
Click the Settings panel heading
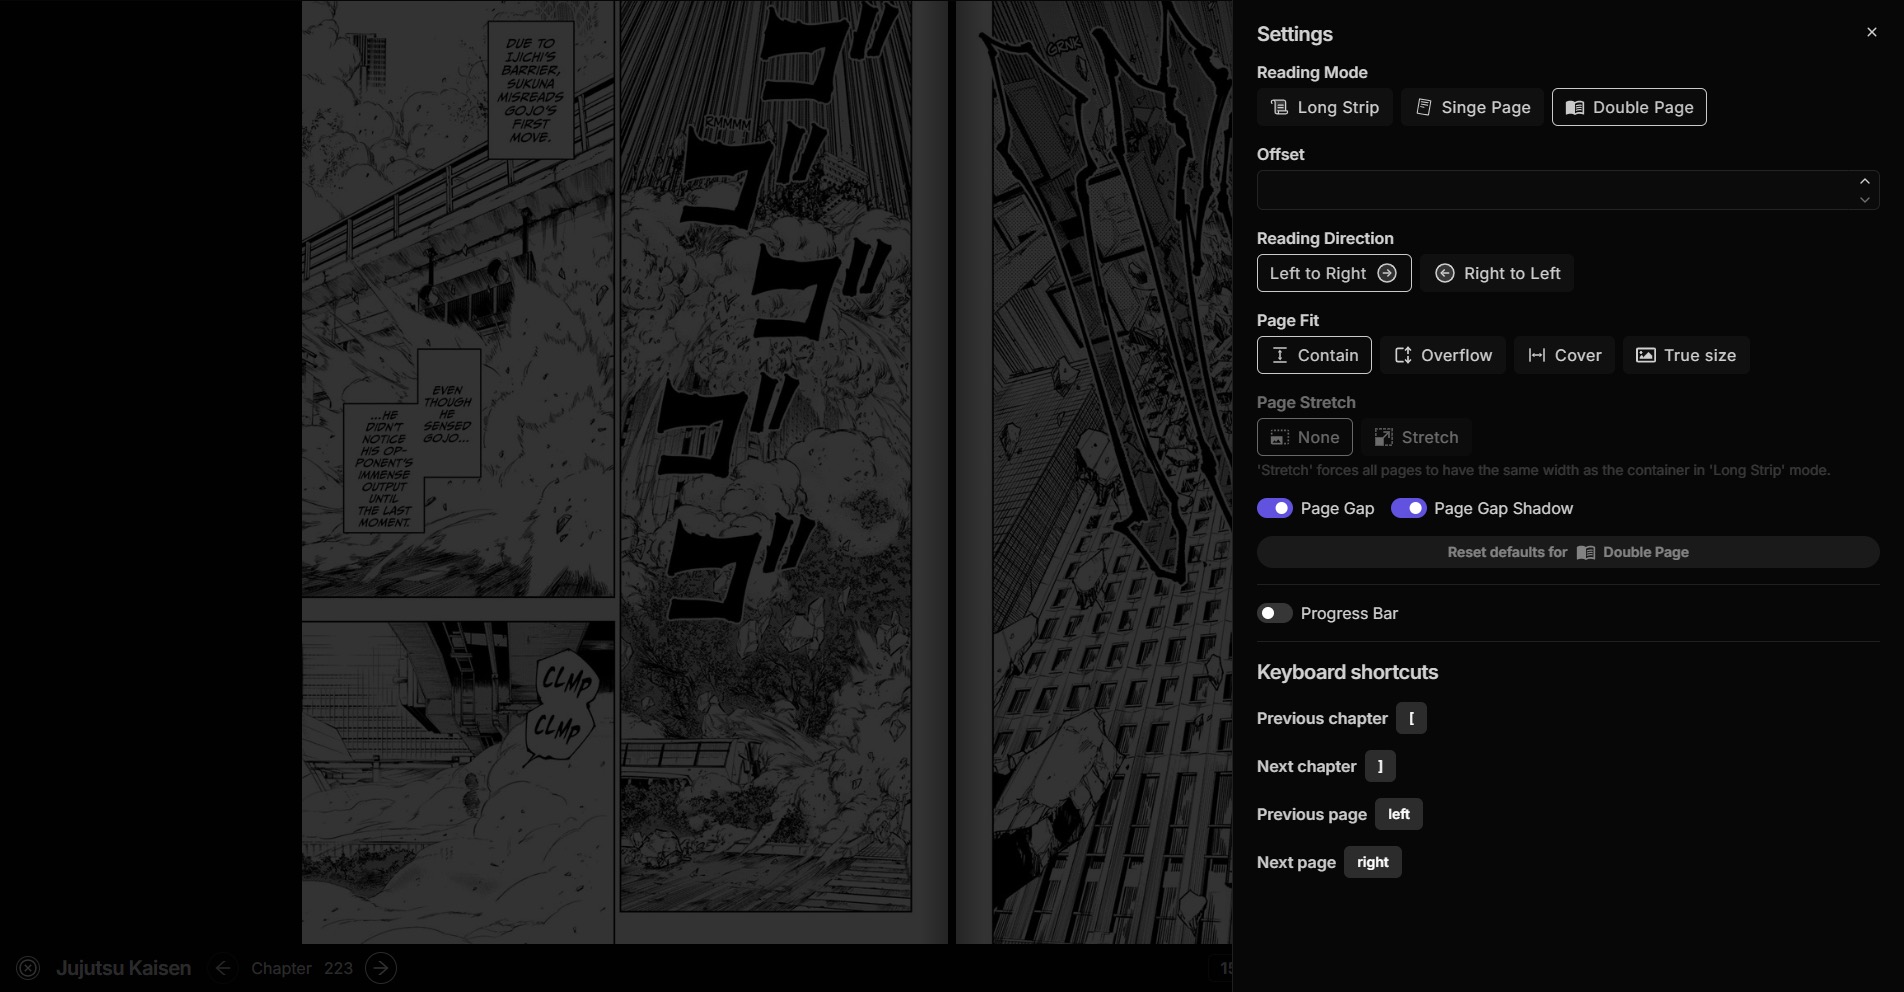1294,34
